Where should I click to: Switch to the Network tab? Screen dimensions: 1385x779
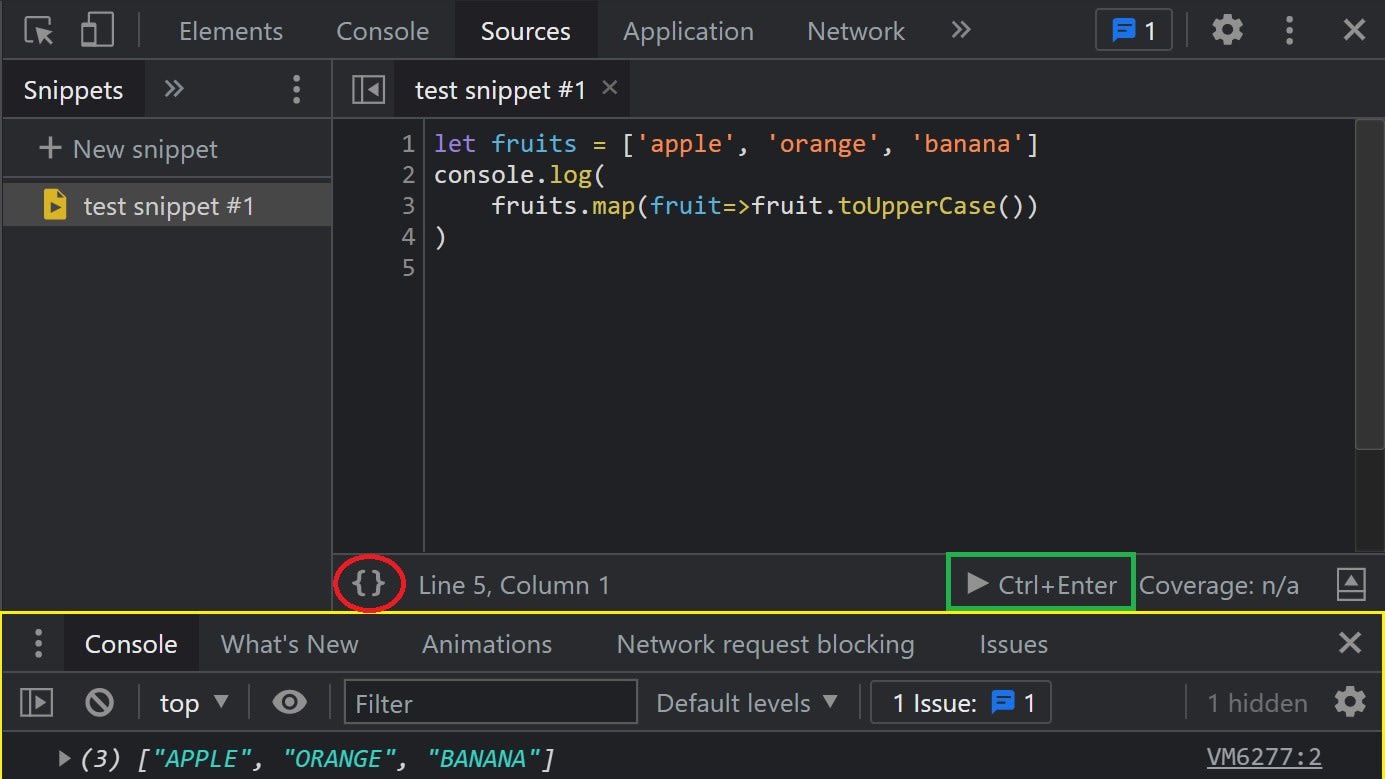[x=855, y=30]
